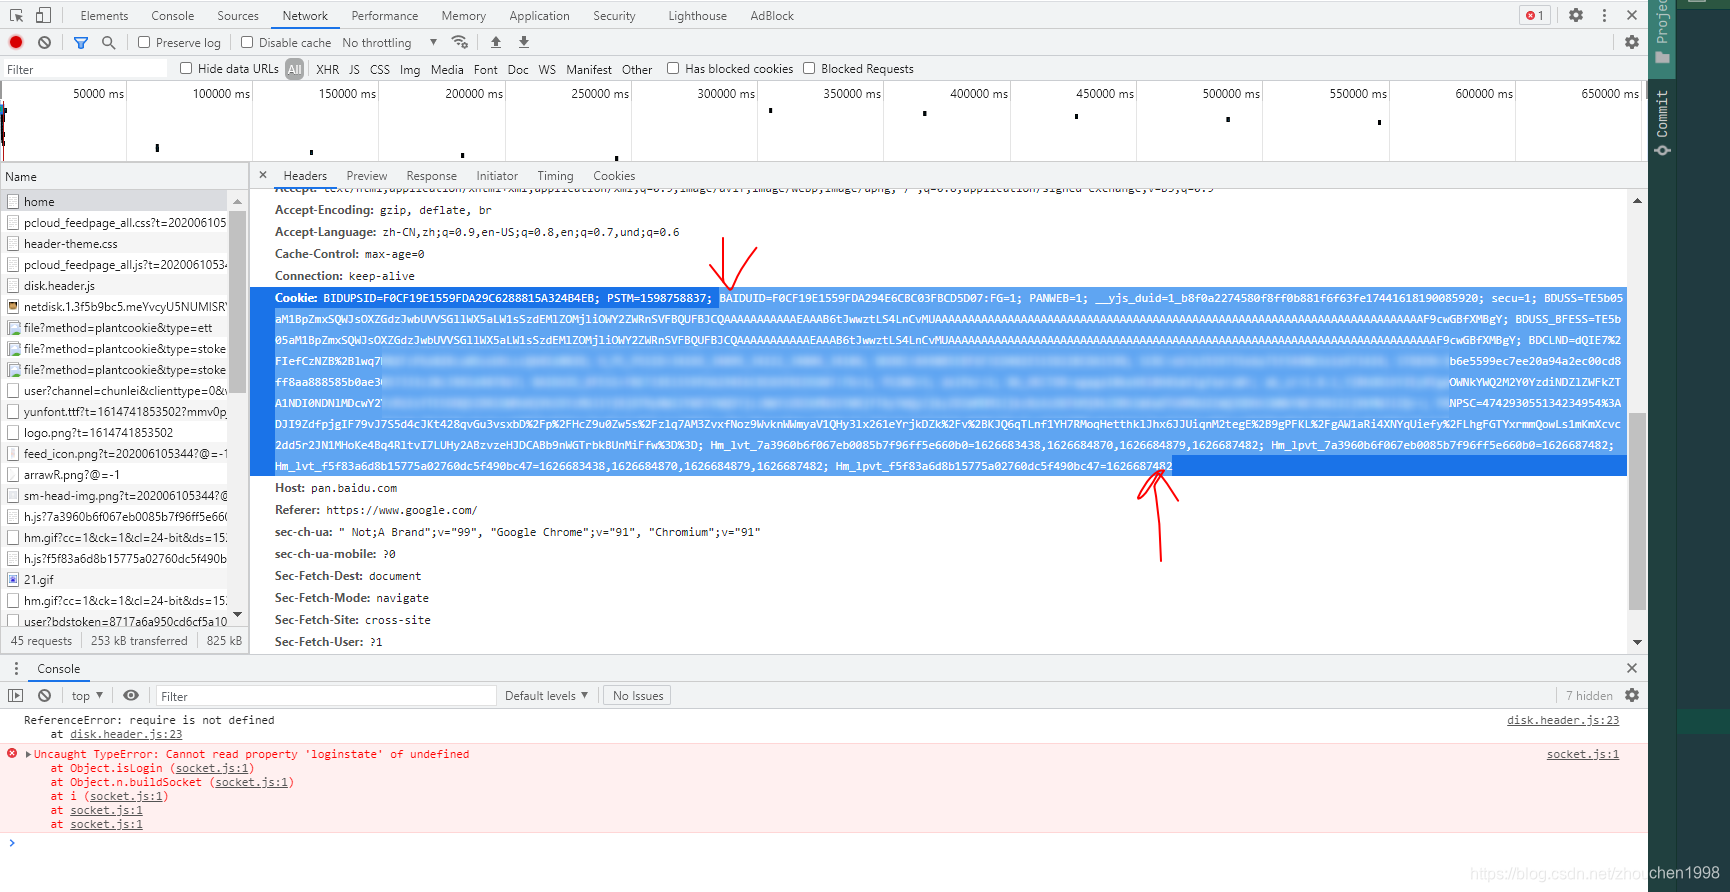Close the console drawer
The width and height of the screenshot is (1730, 892).
pos(1632,668)
